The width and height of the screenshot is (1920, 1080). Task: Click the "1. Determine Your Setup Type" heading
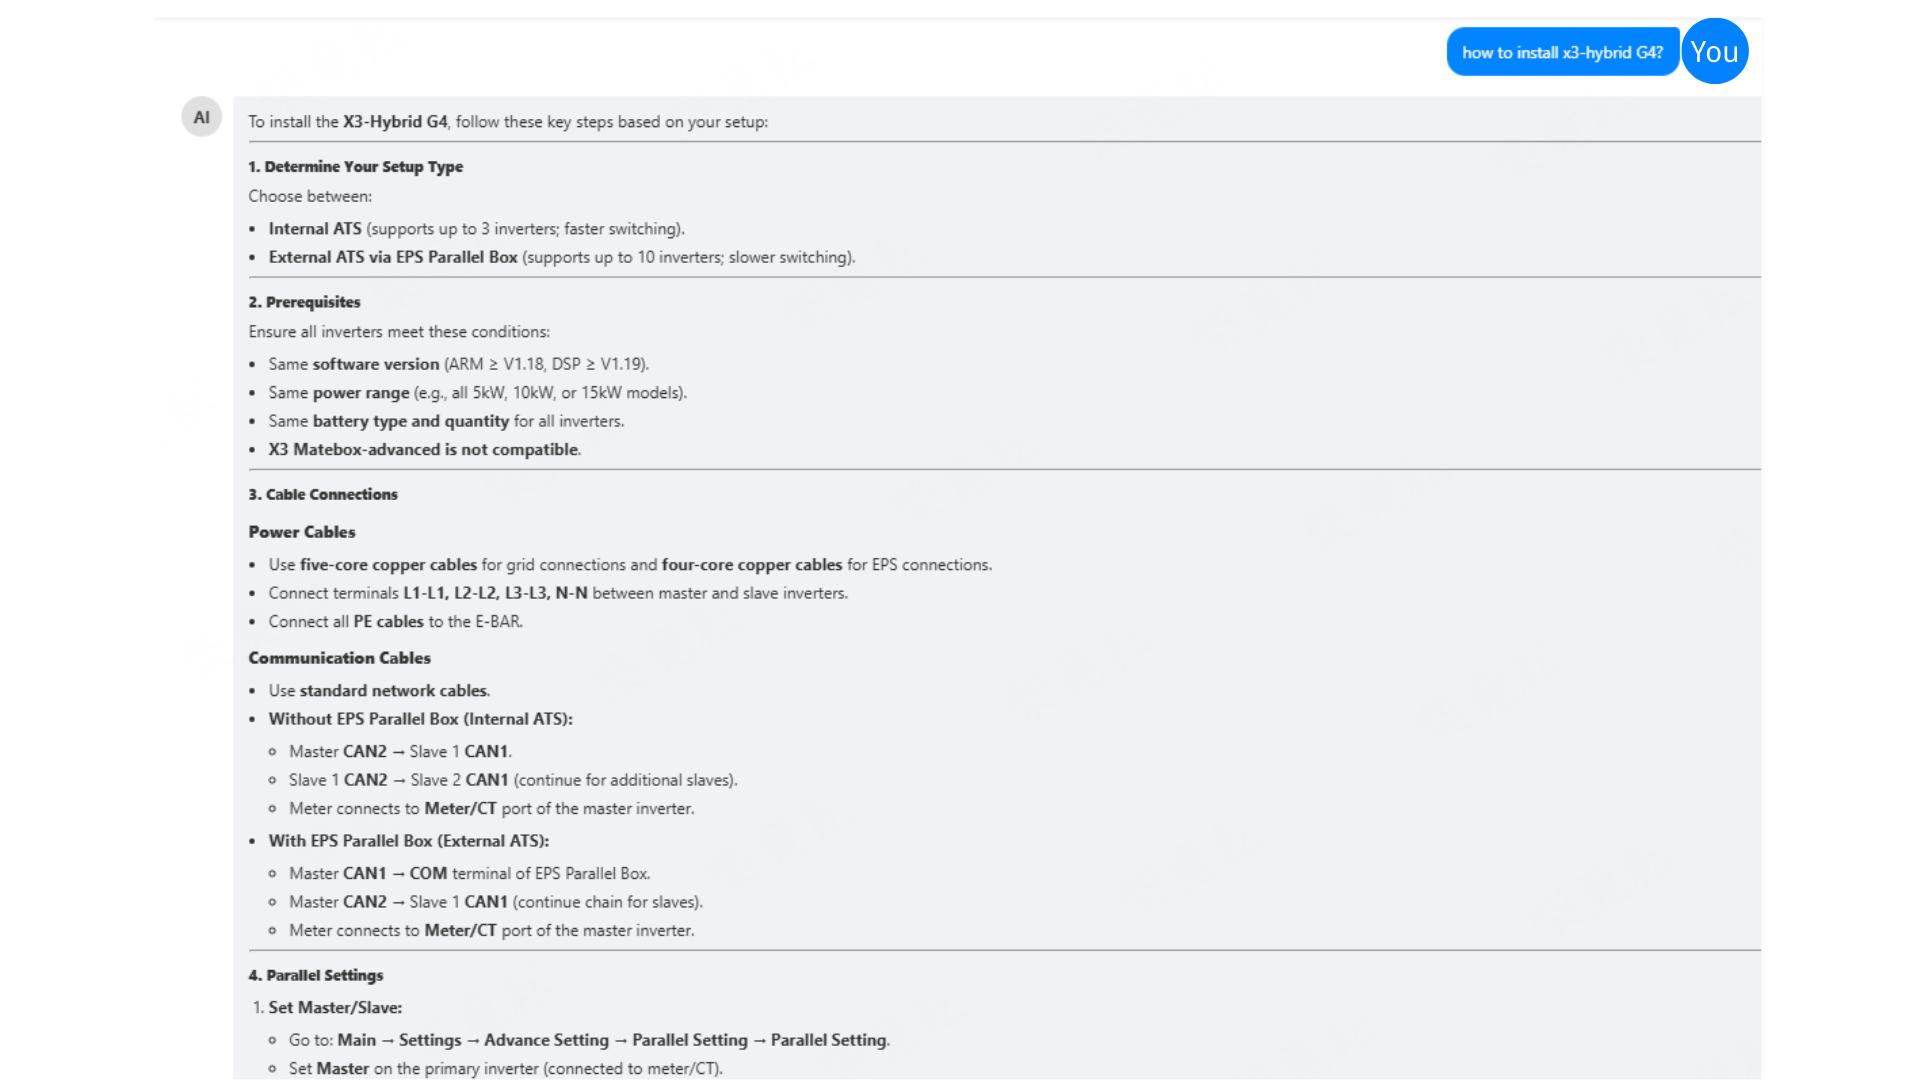(x=355, y=167)
